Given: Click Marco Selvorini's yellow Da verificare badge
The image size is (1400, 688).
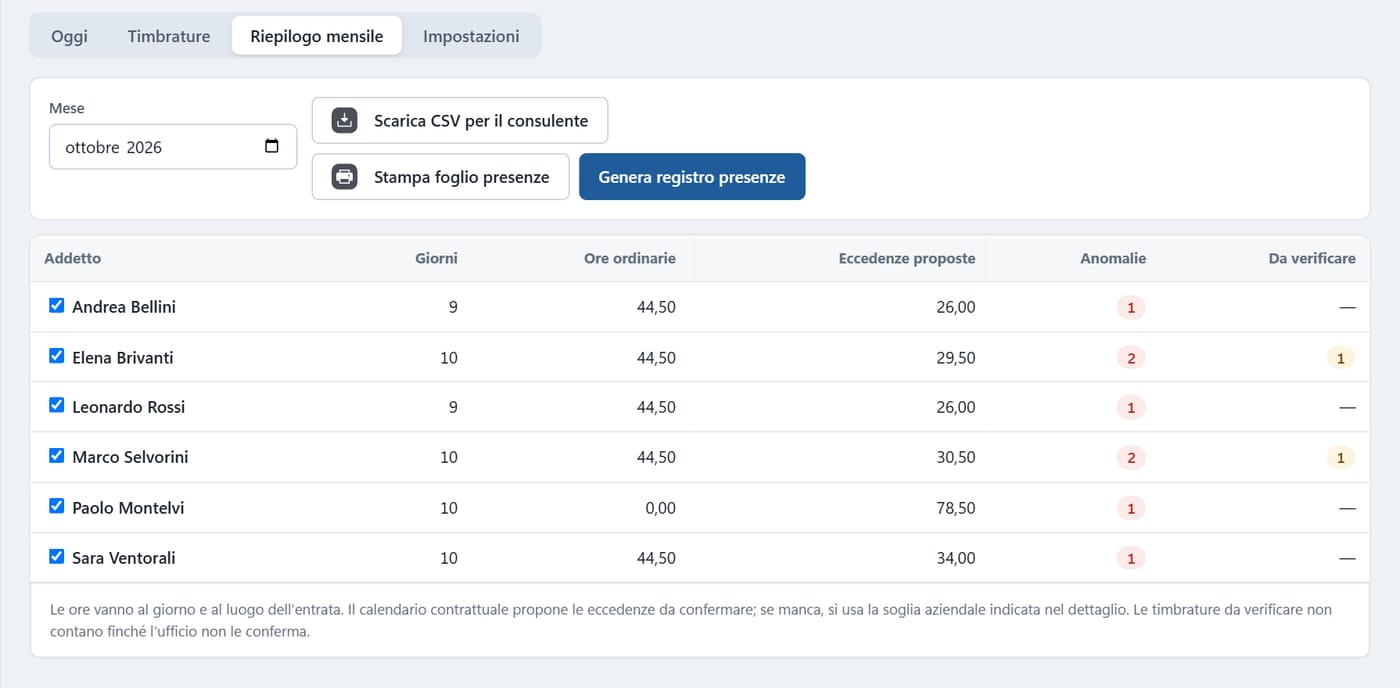Looking at the screenshot, I should 1341,458.
